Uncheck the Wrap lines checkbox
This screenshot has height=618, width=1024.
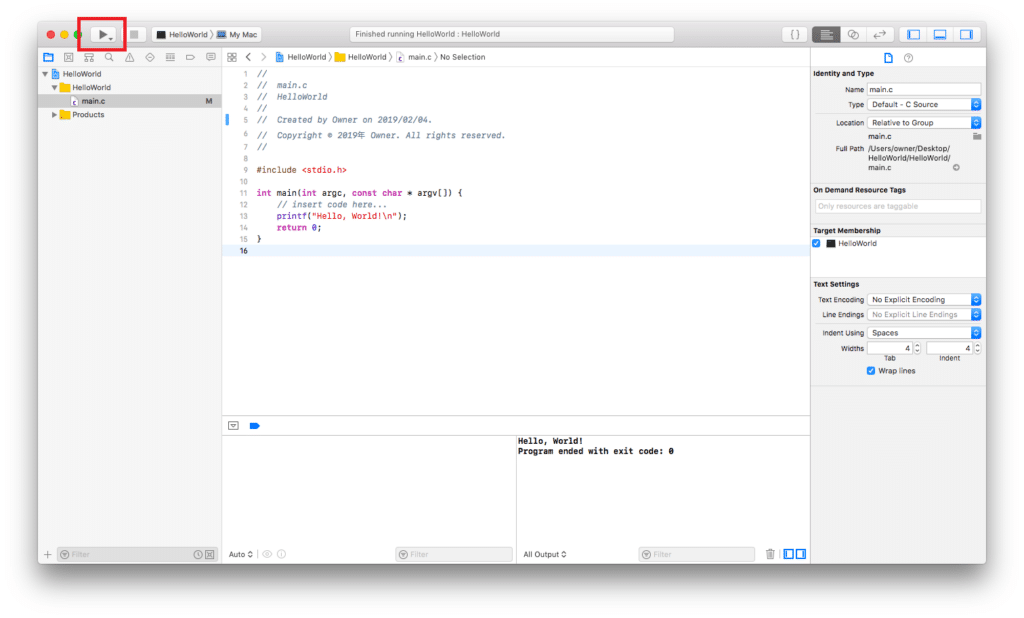pos(872,370)
